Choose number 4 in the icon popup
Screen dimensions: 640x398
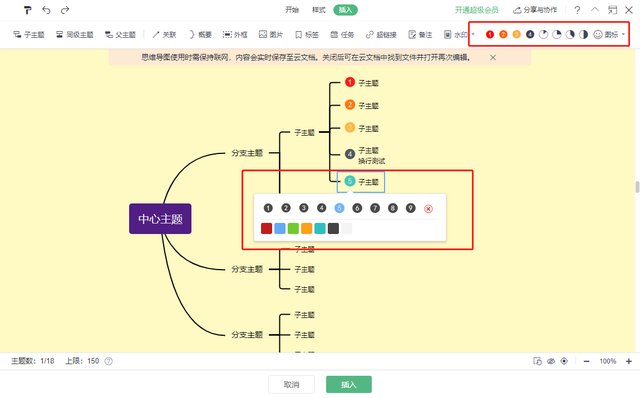(322, 208)
